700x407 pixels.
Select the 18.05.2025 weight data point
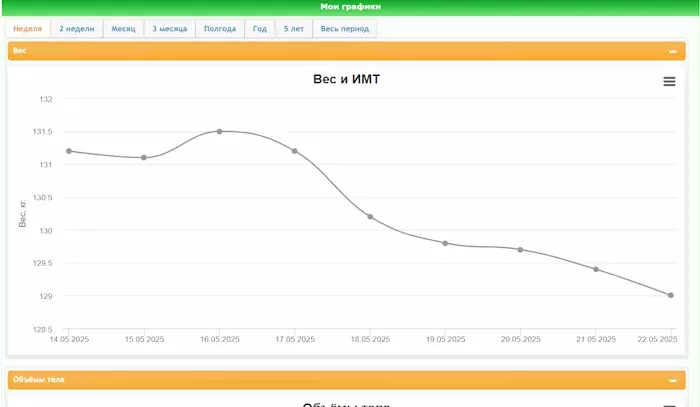(370, 217)
